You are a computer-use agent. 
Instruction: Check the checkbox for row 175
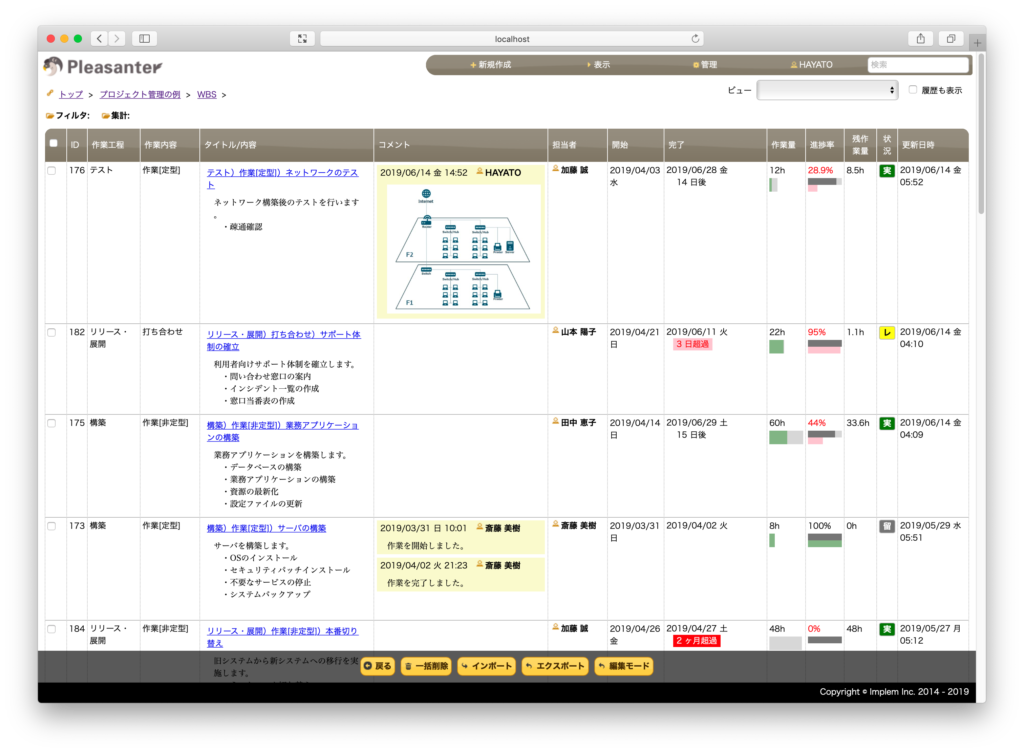(x=52, y=423)
